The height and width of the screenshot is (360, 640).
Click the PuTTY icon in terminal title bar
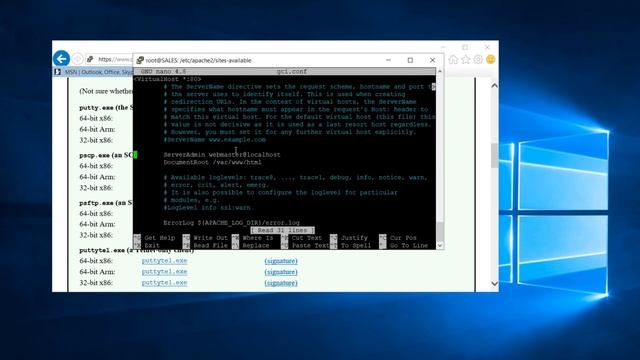click(x=140, y=60)
